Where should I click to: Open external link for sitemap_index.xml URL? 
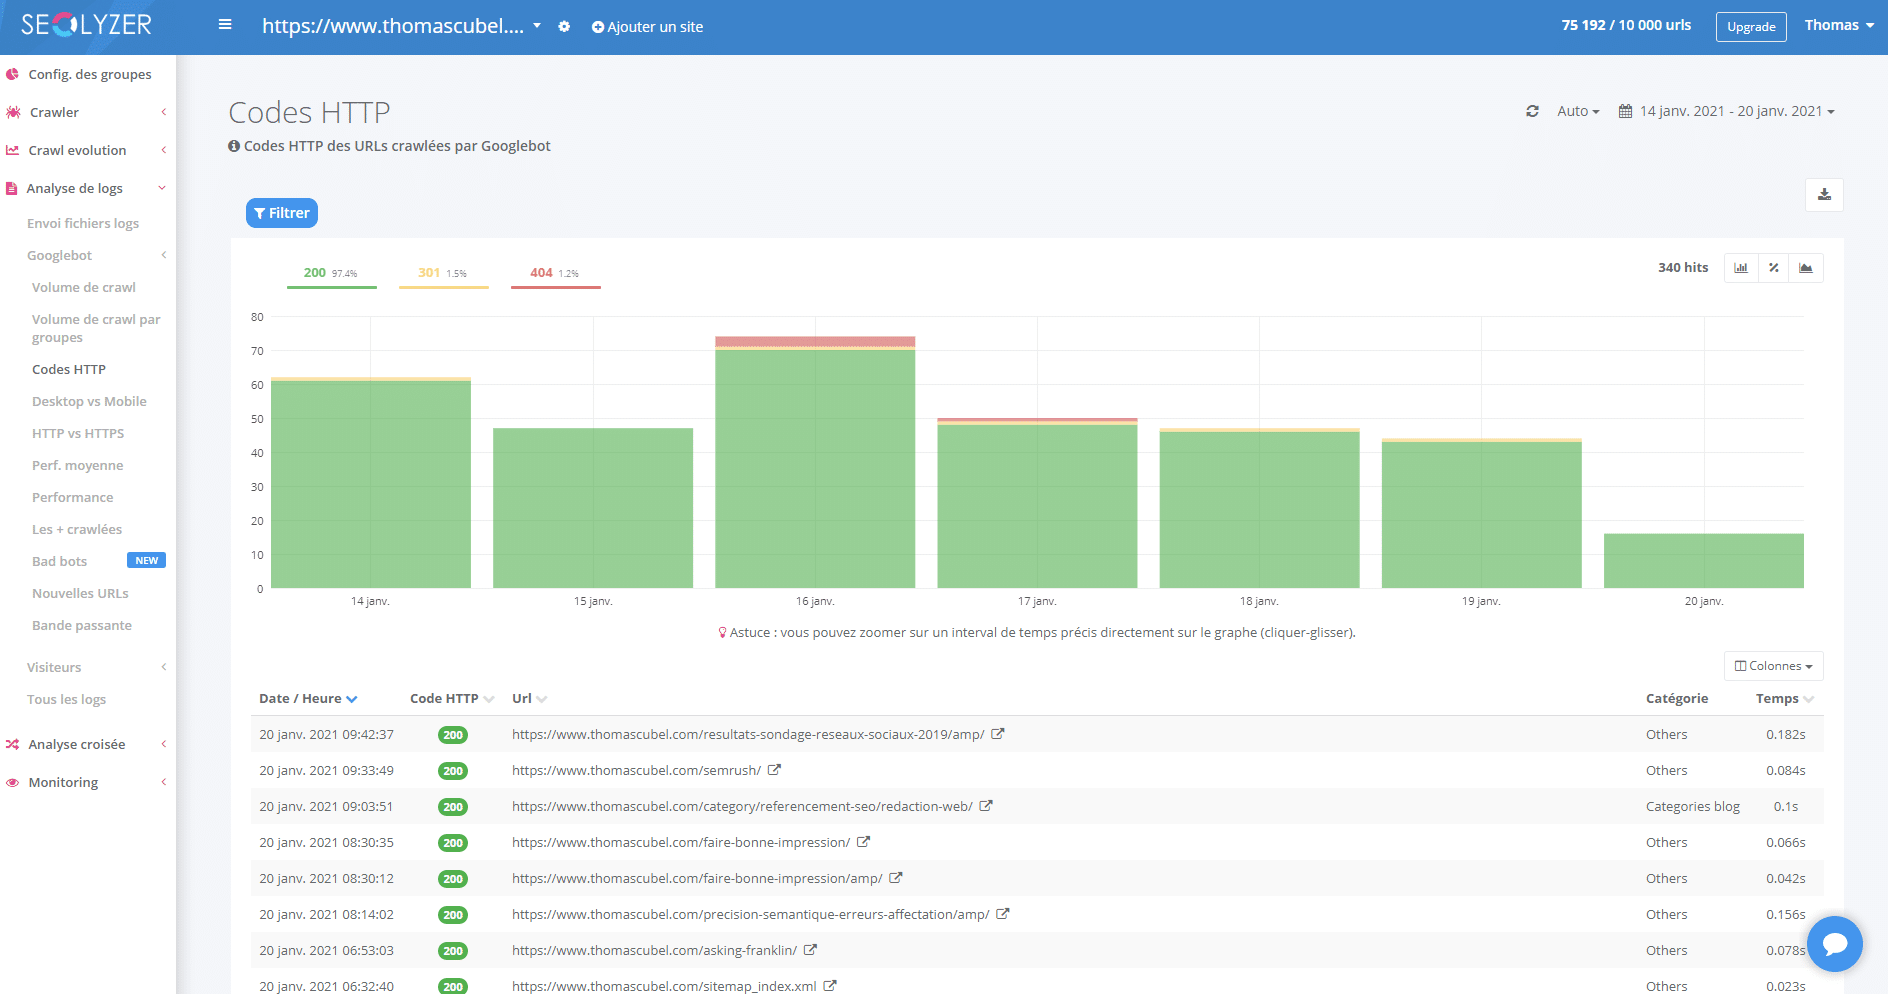(830, 986)
